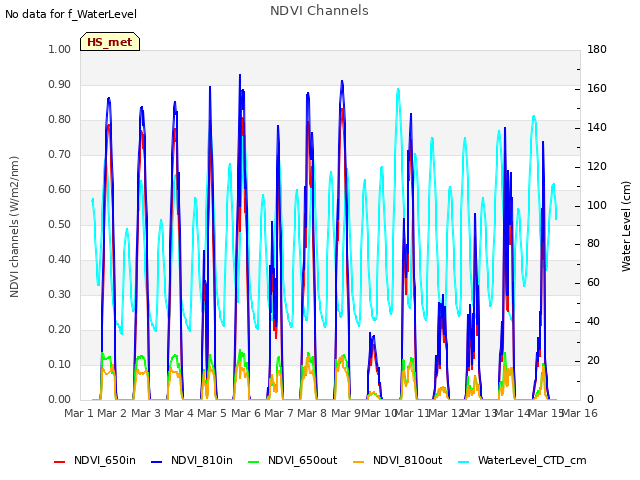Click the 'Mar 5' x-axis label
640x480 pixels.
[x=212, y=413]
